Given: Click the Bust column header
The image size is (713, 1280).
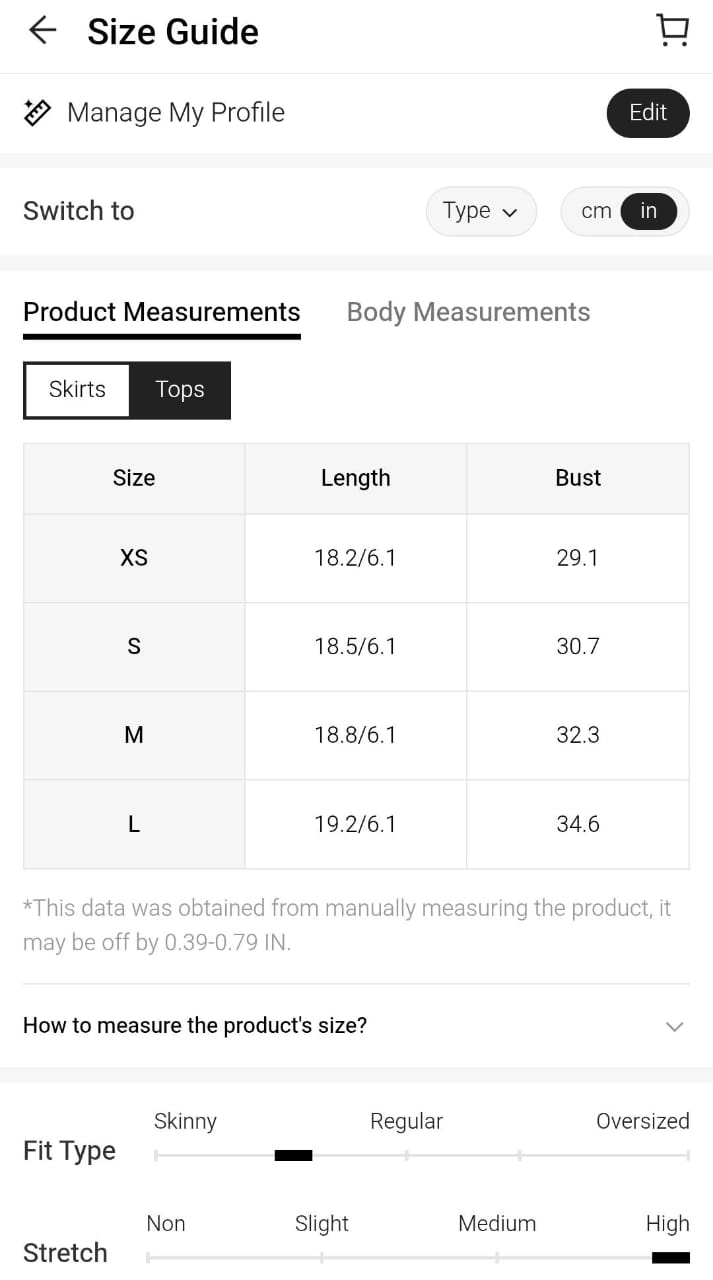Looking at the screenshot, I should (x=578, y=478).
